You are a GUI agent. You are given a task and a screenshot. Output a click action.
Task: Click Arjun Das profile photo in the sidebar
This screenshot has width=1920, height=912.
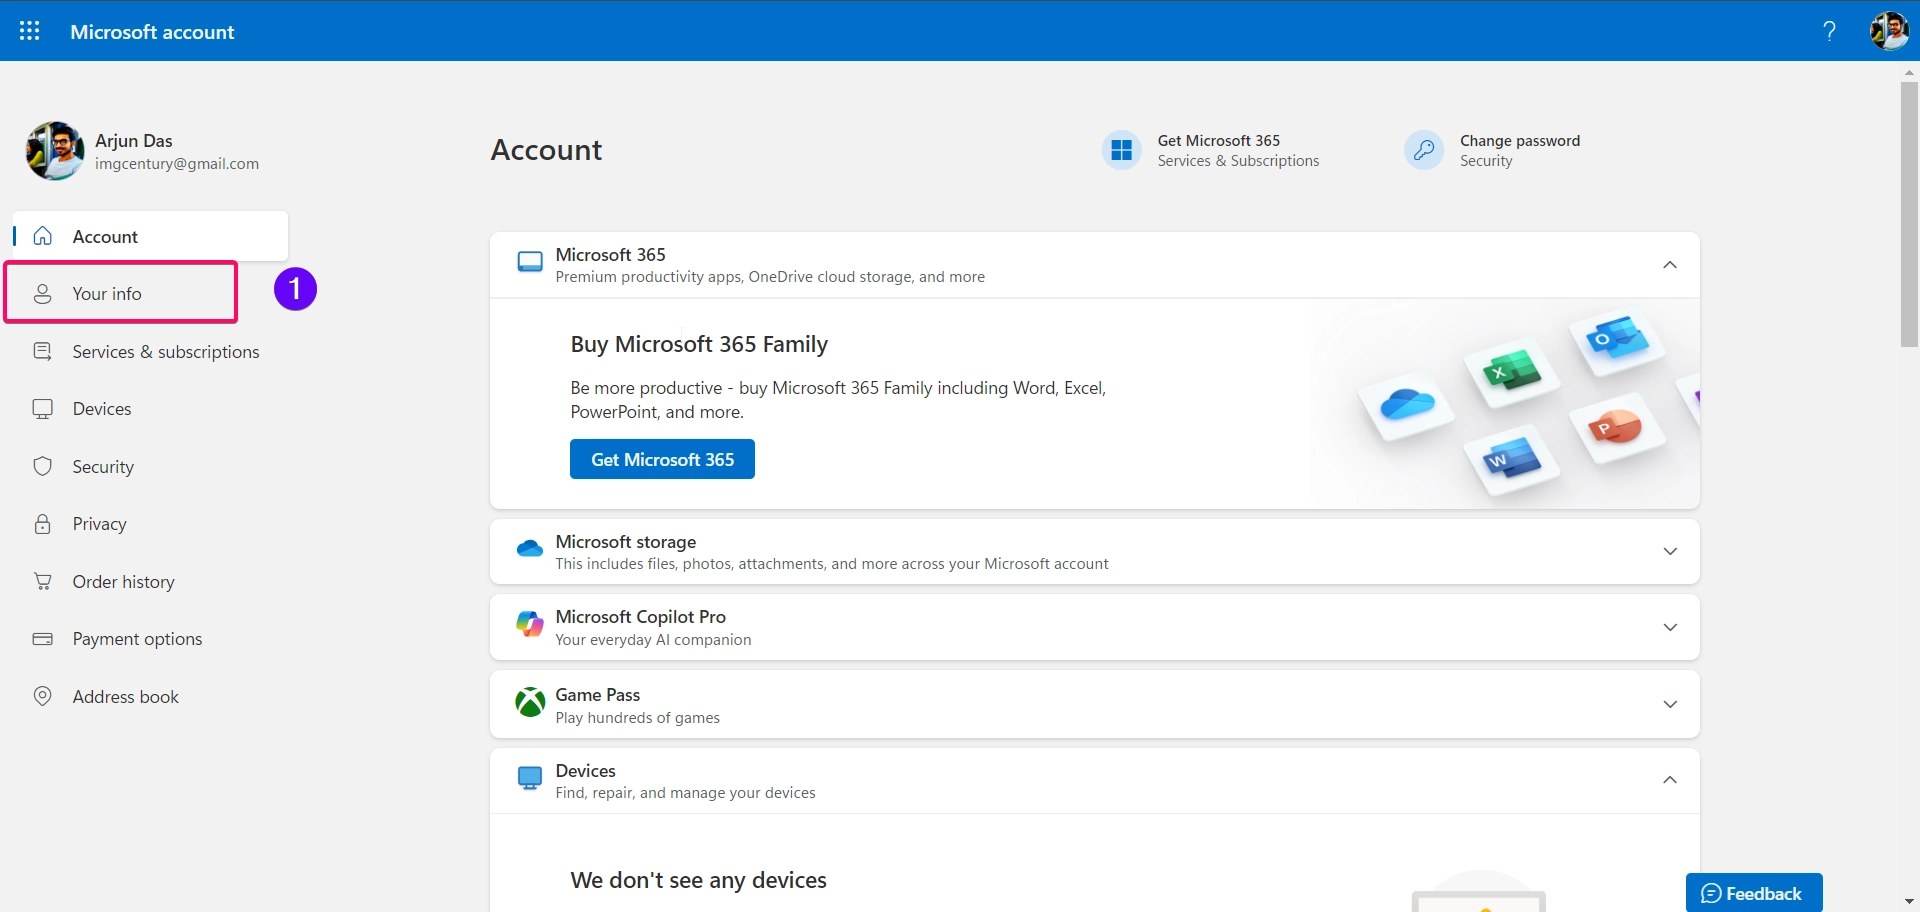point(55,151)
